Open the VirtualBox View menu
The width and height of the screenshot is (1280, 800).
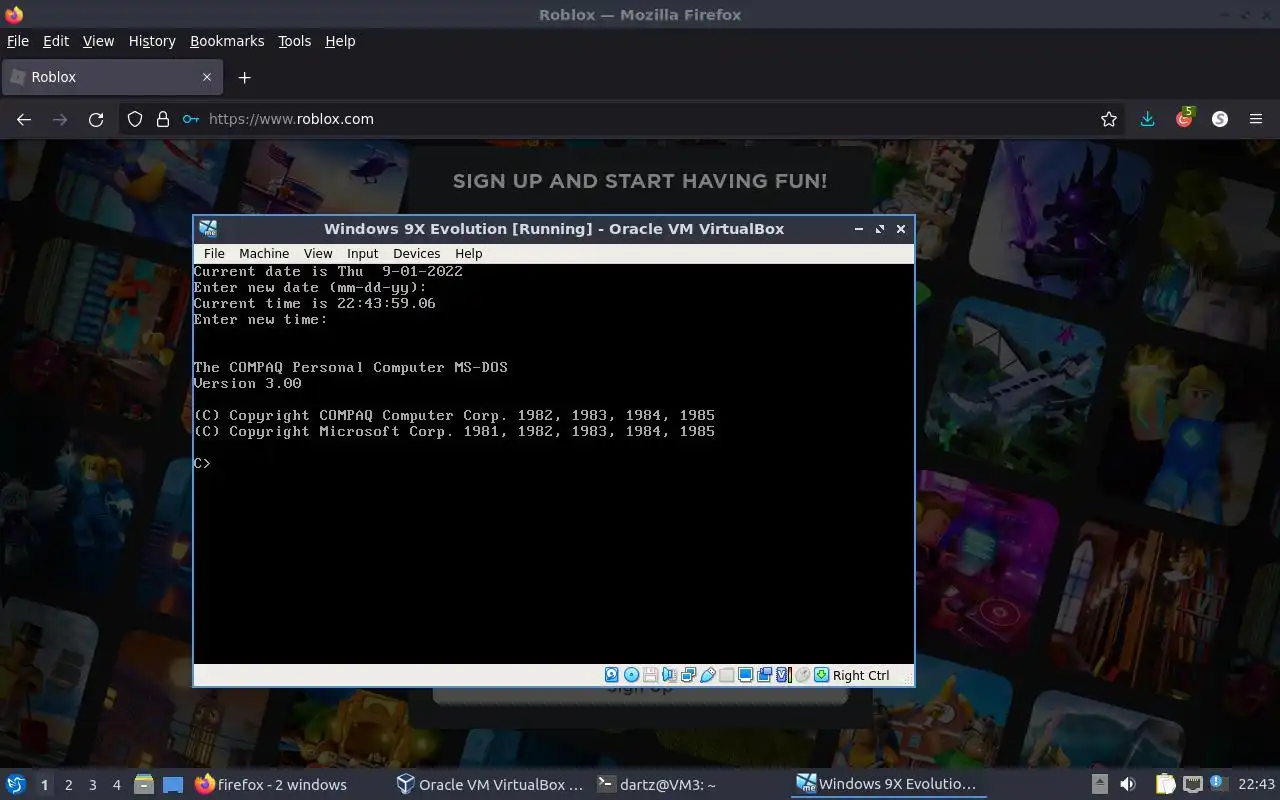pyautogui.click(x=318, y=253)
